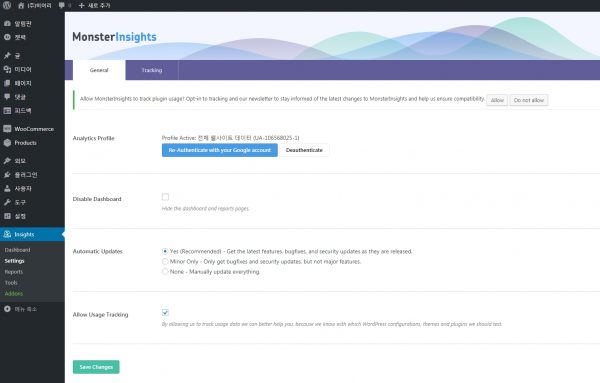600x383 pixels.
Task: Open the 플러그인 plugins icon in sidebar
Action: (7, 174)
